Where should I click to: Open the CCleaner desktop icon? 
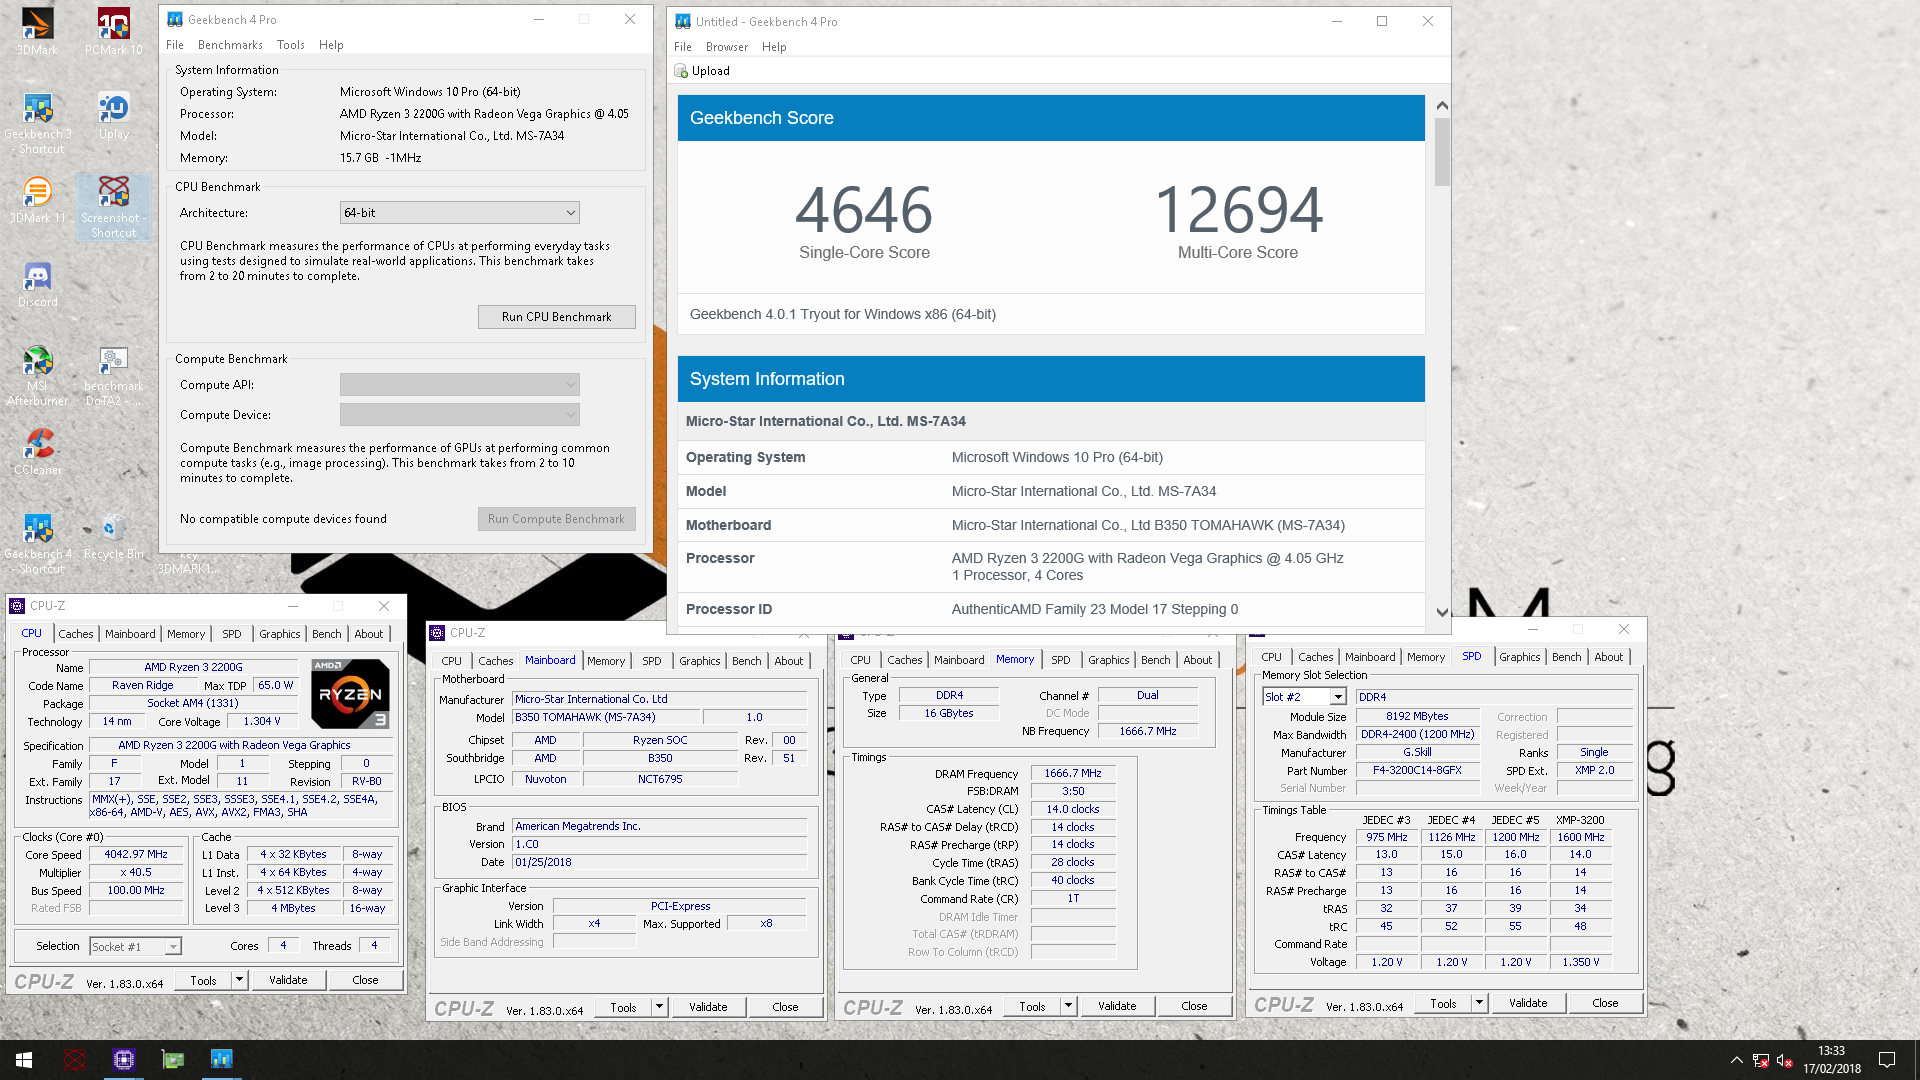[x=37, y=451]
